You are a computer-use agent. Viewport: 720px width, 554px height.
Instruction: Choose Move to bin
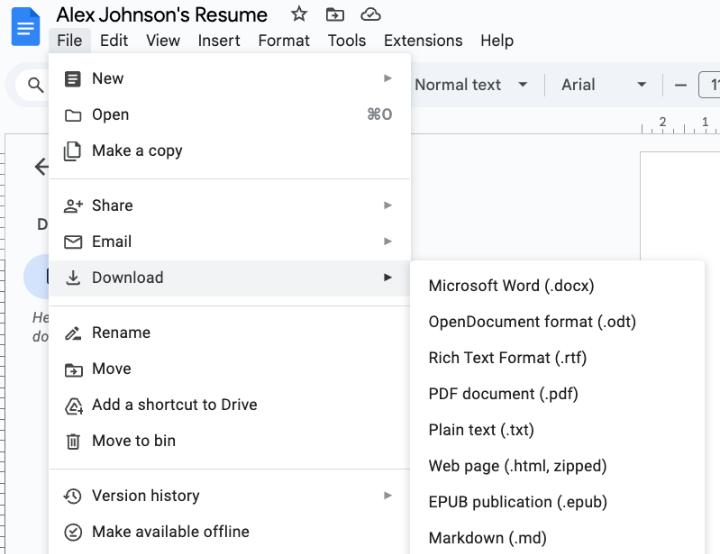[229, 441]
